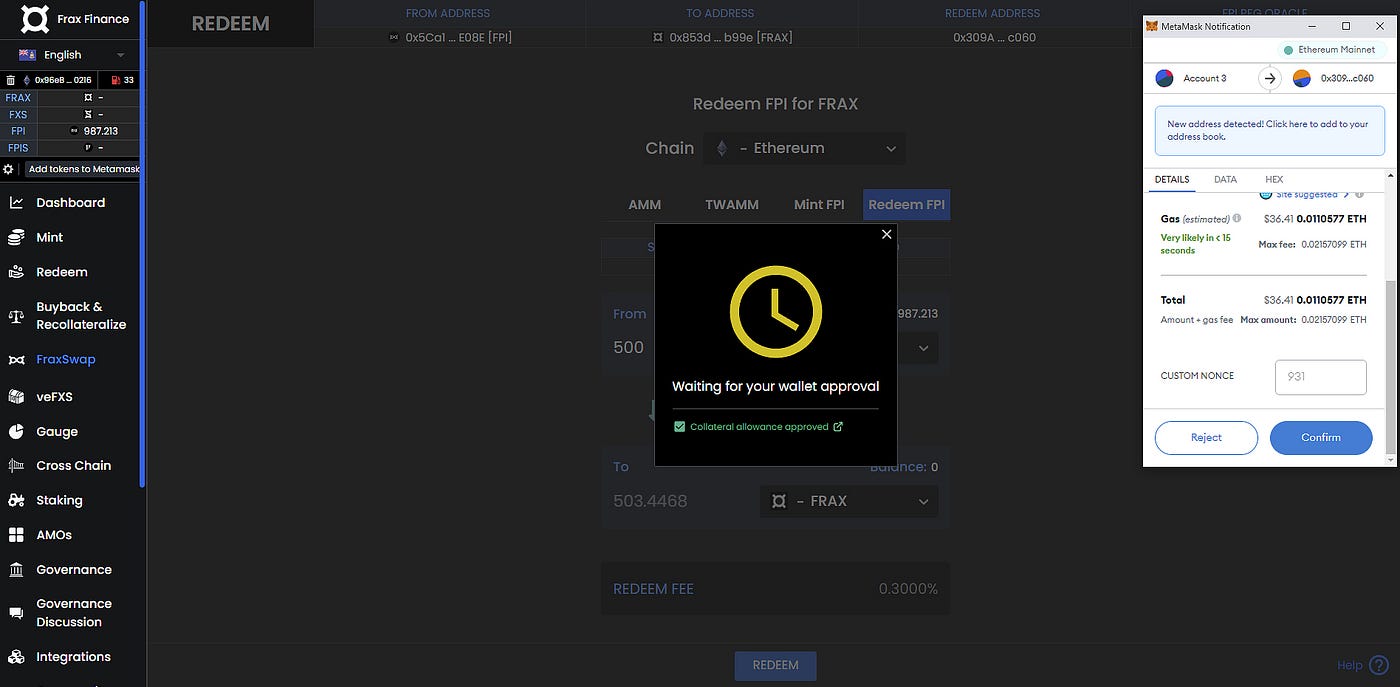1400x687 pixels.
Task: Click the yellow clock waiting icon
Action: pyautogui.click(x=776, y=312)
